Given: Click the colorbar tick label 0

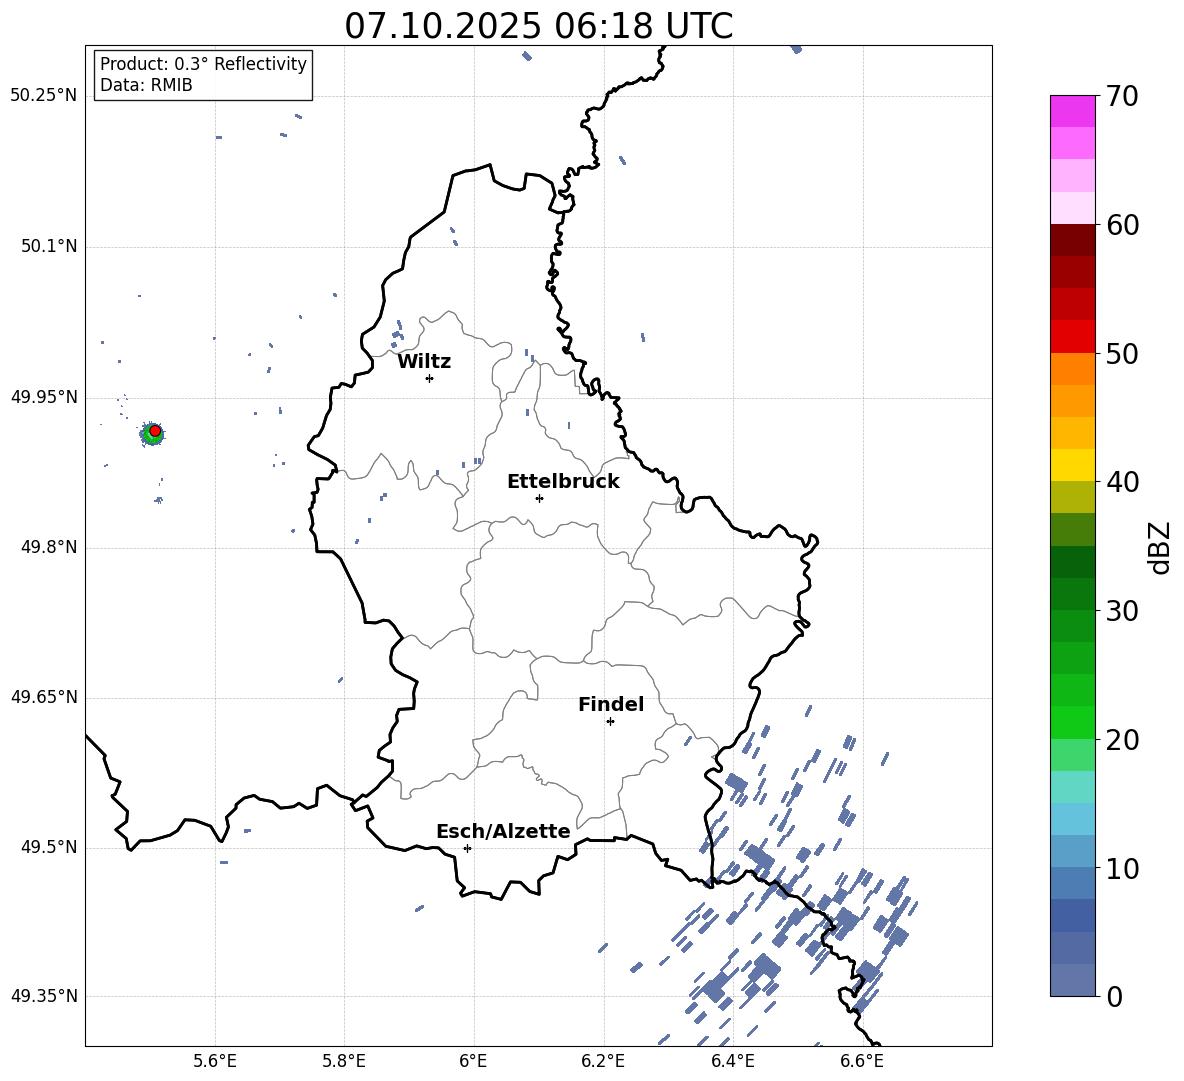Looking at the screenshot, I should [x=1115, y=996].
